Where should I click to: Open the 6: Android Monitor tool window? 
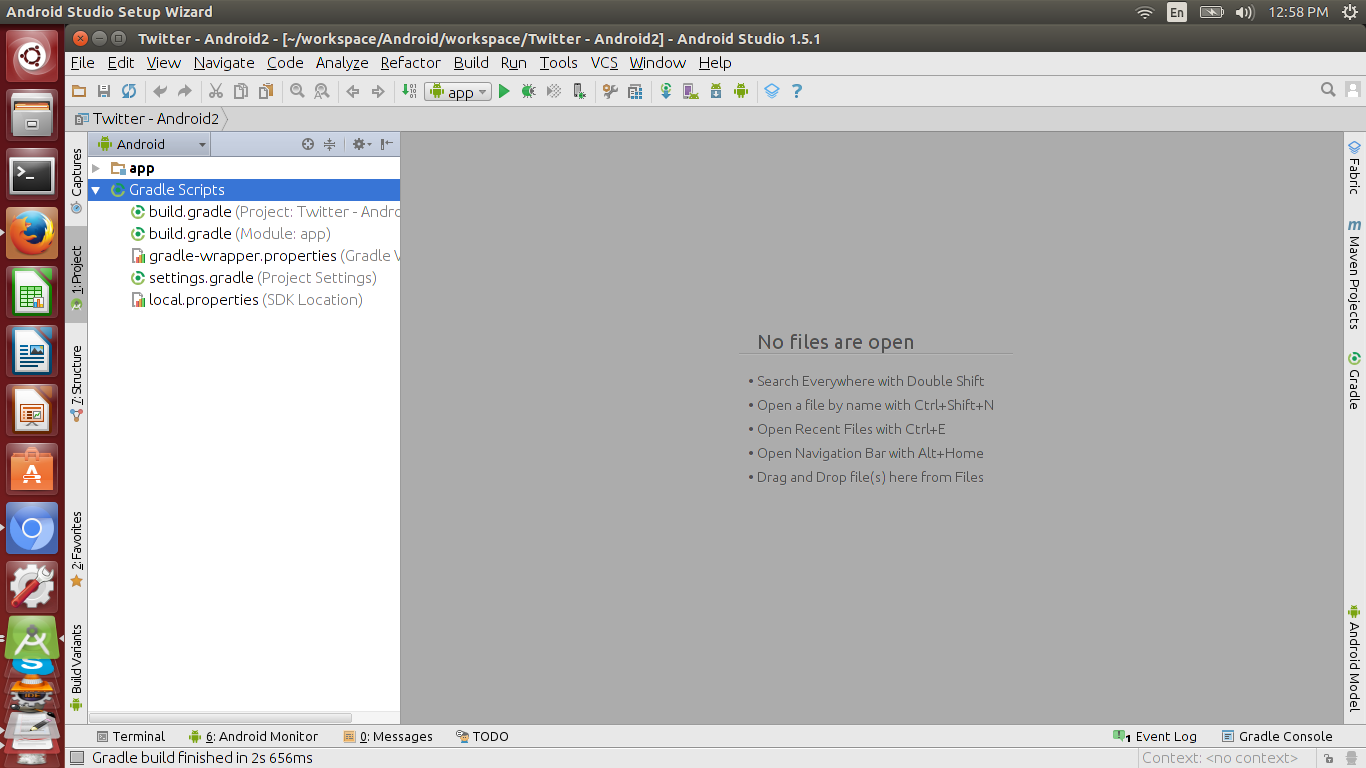tap(254, 736)
